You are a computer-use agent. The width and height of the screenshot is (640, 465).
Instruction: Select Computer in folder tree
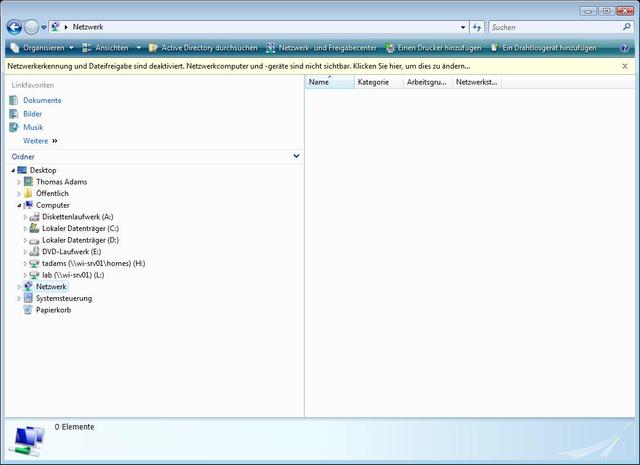pos(53,205)
